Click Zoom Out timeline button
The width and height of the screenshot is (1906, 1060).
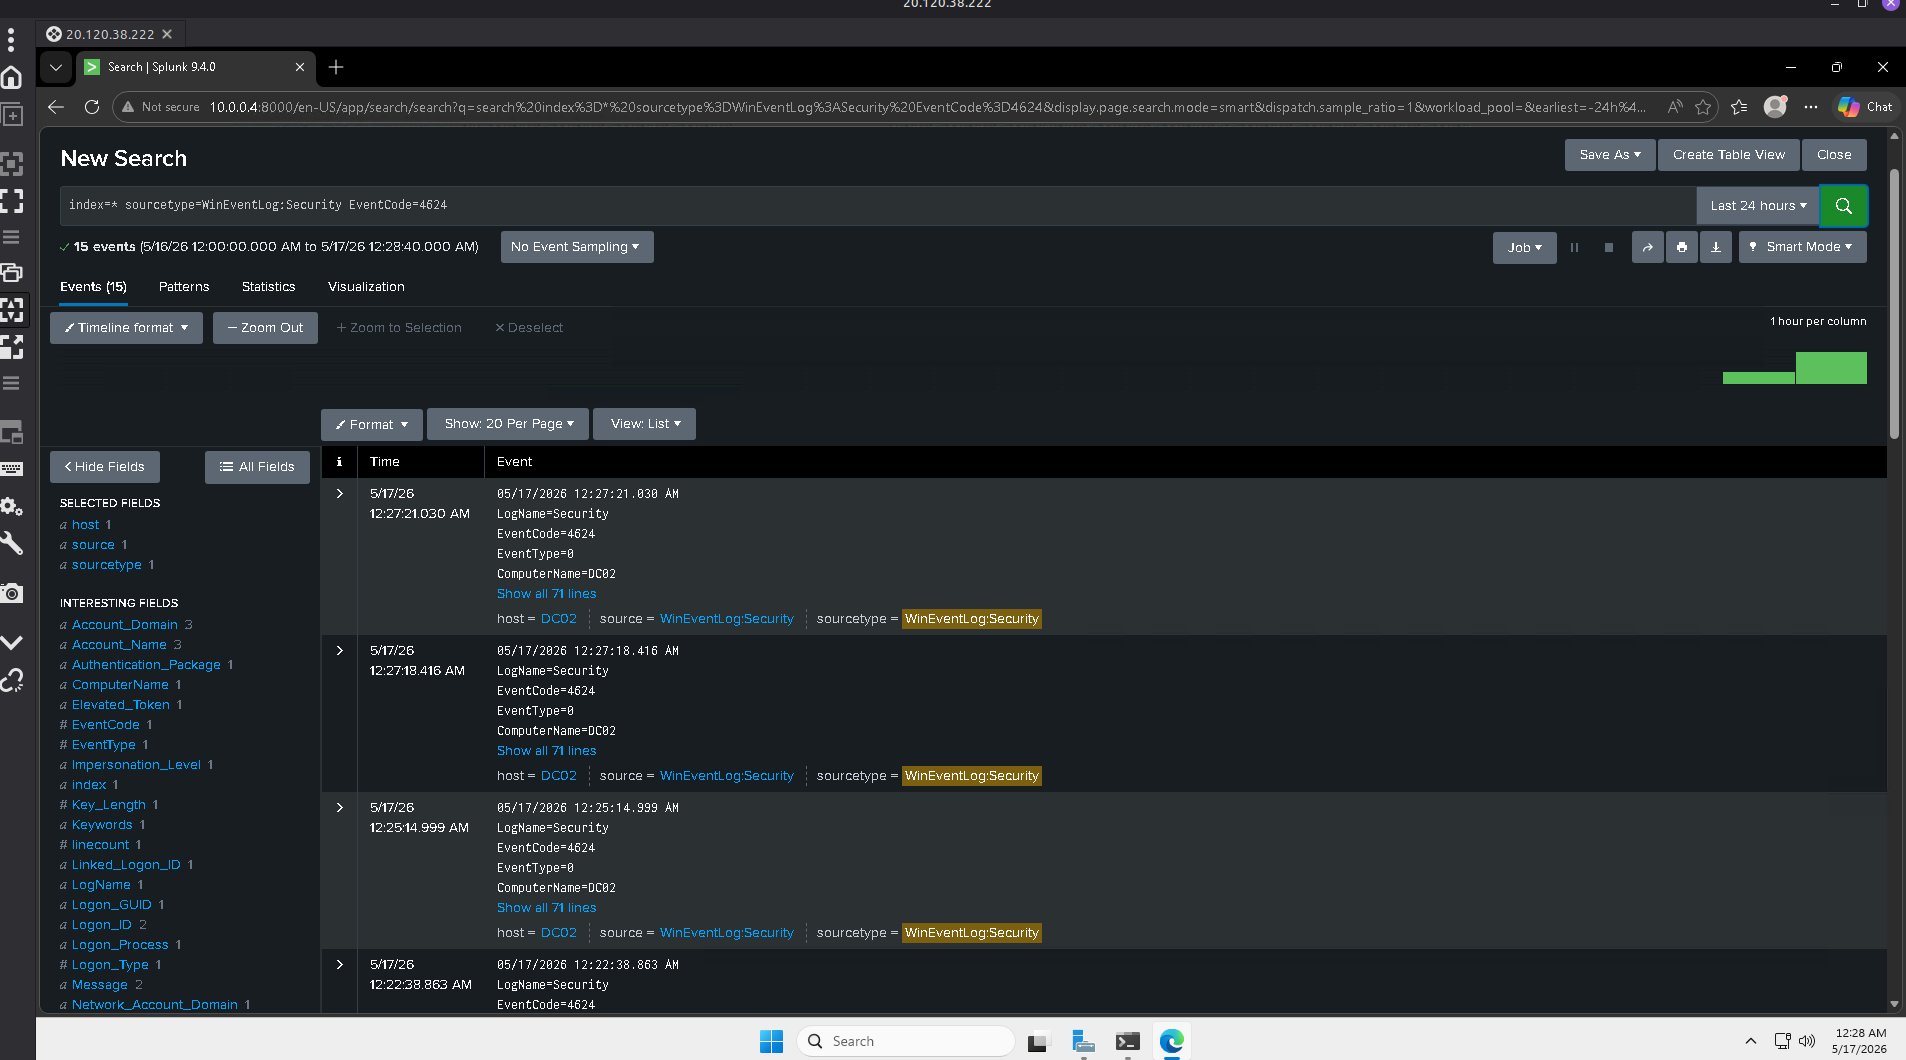click(265, 328)
